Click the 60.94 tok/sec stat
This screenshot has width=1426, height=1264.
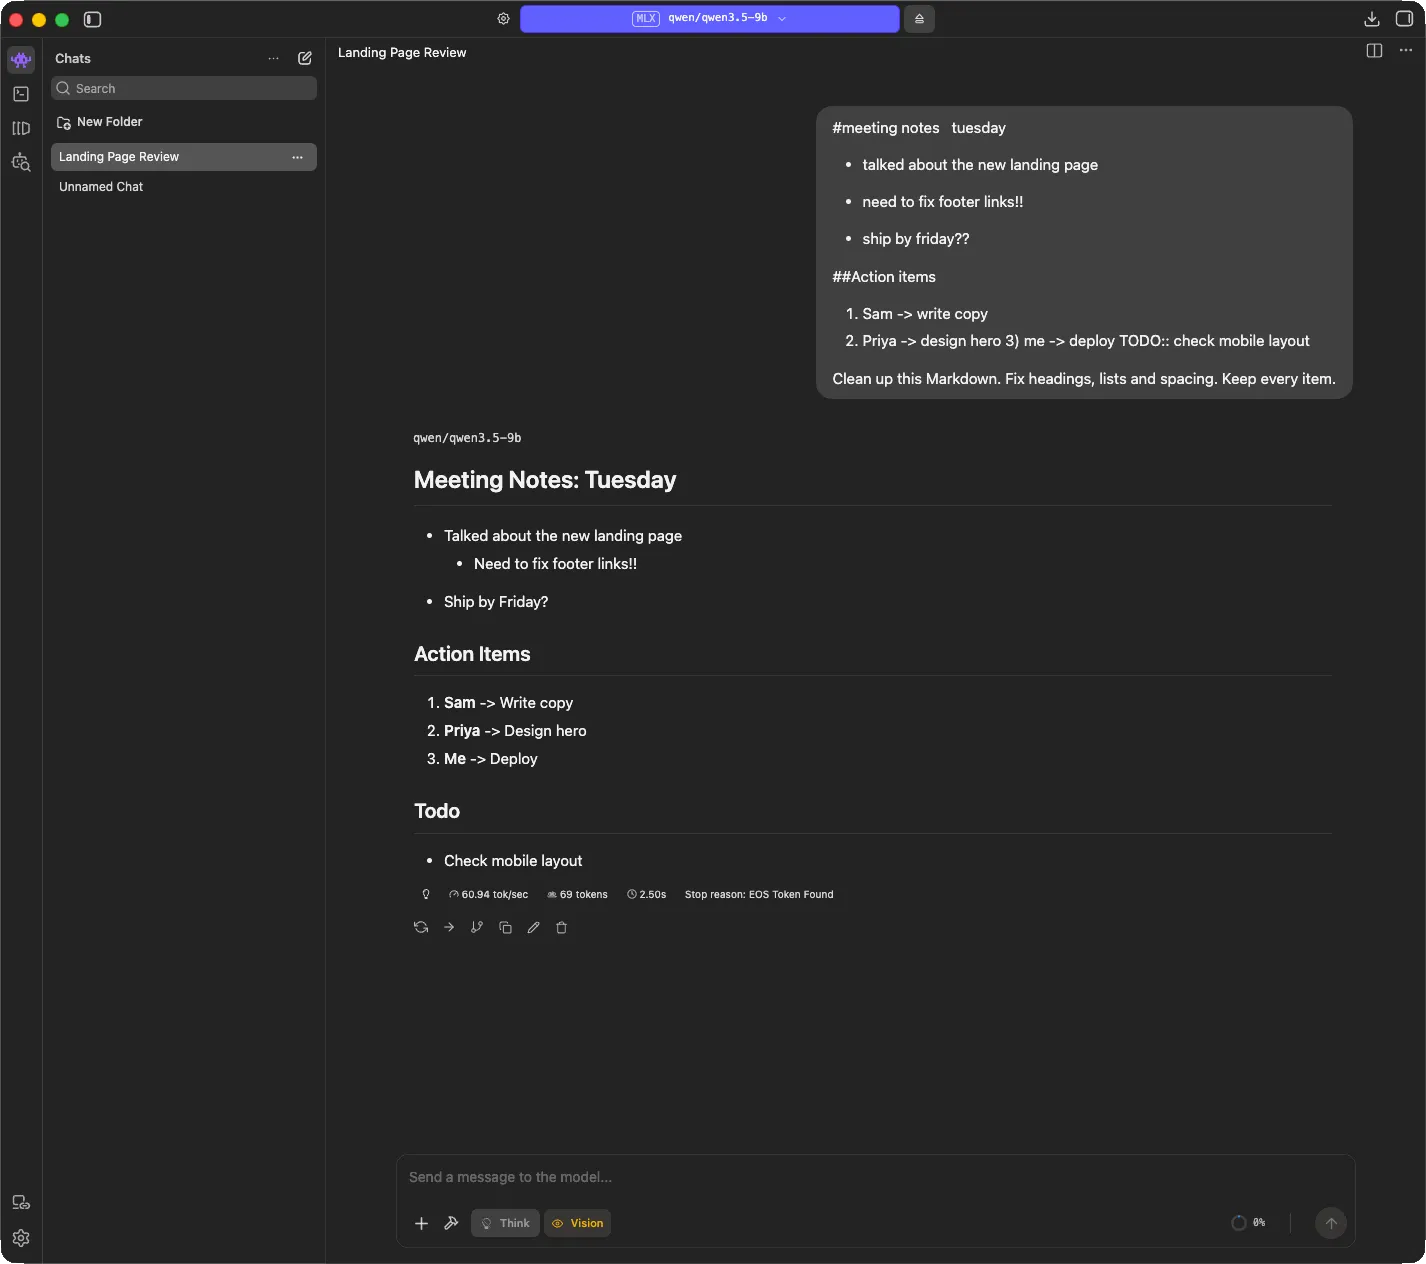click(489, 895)
